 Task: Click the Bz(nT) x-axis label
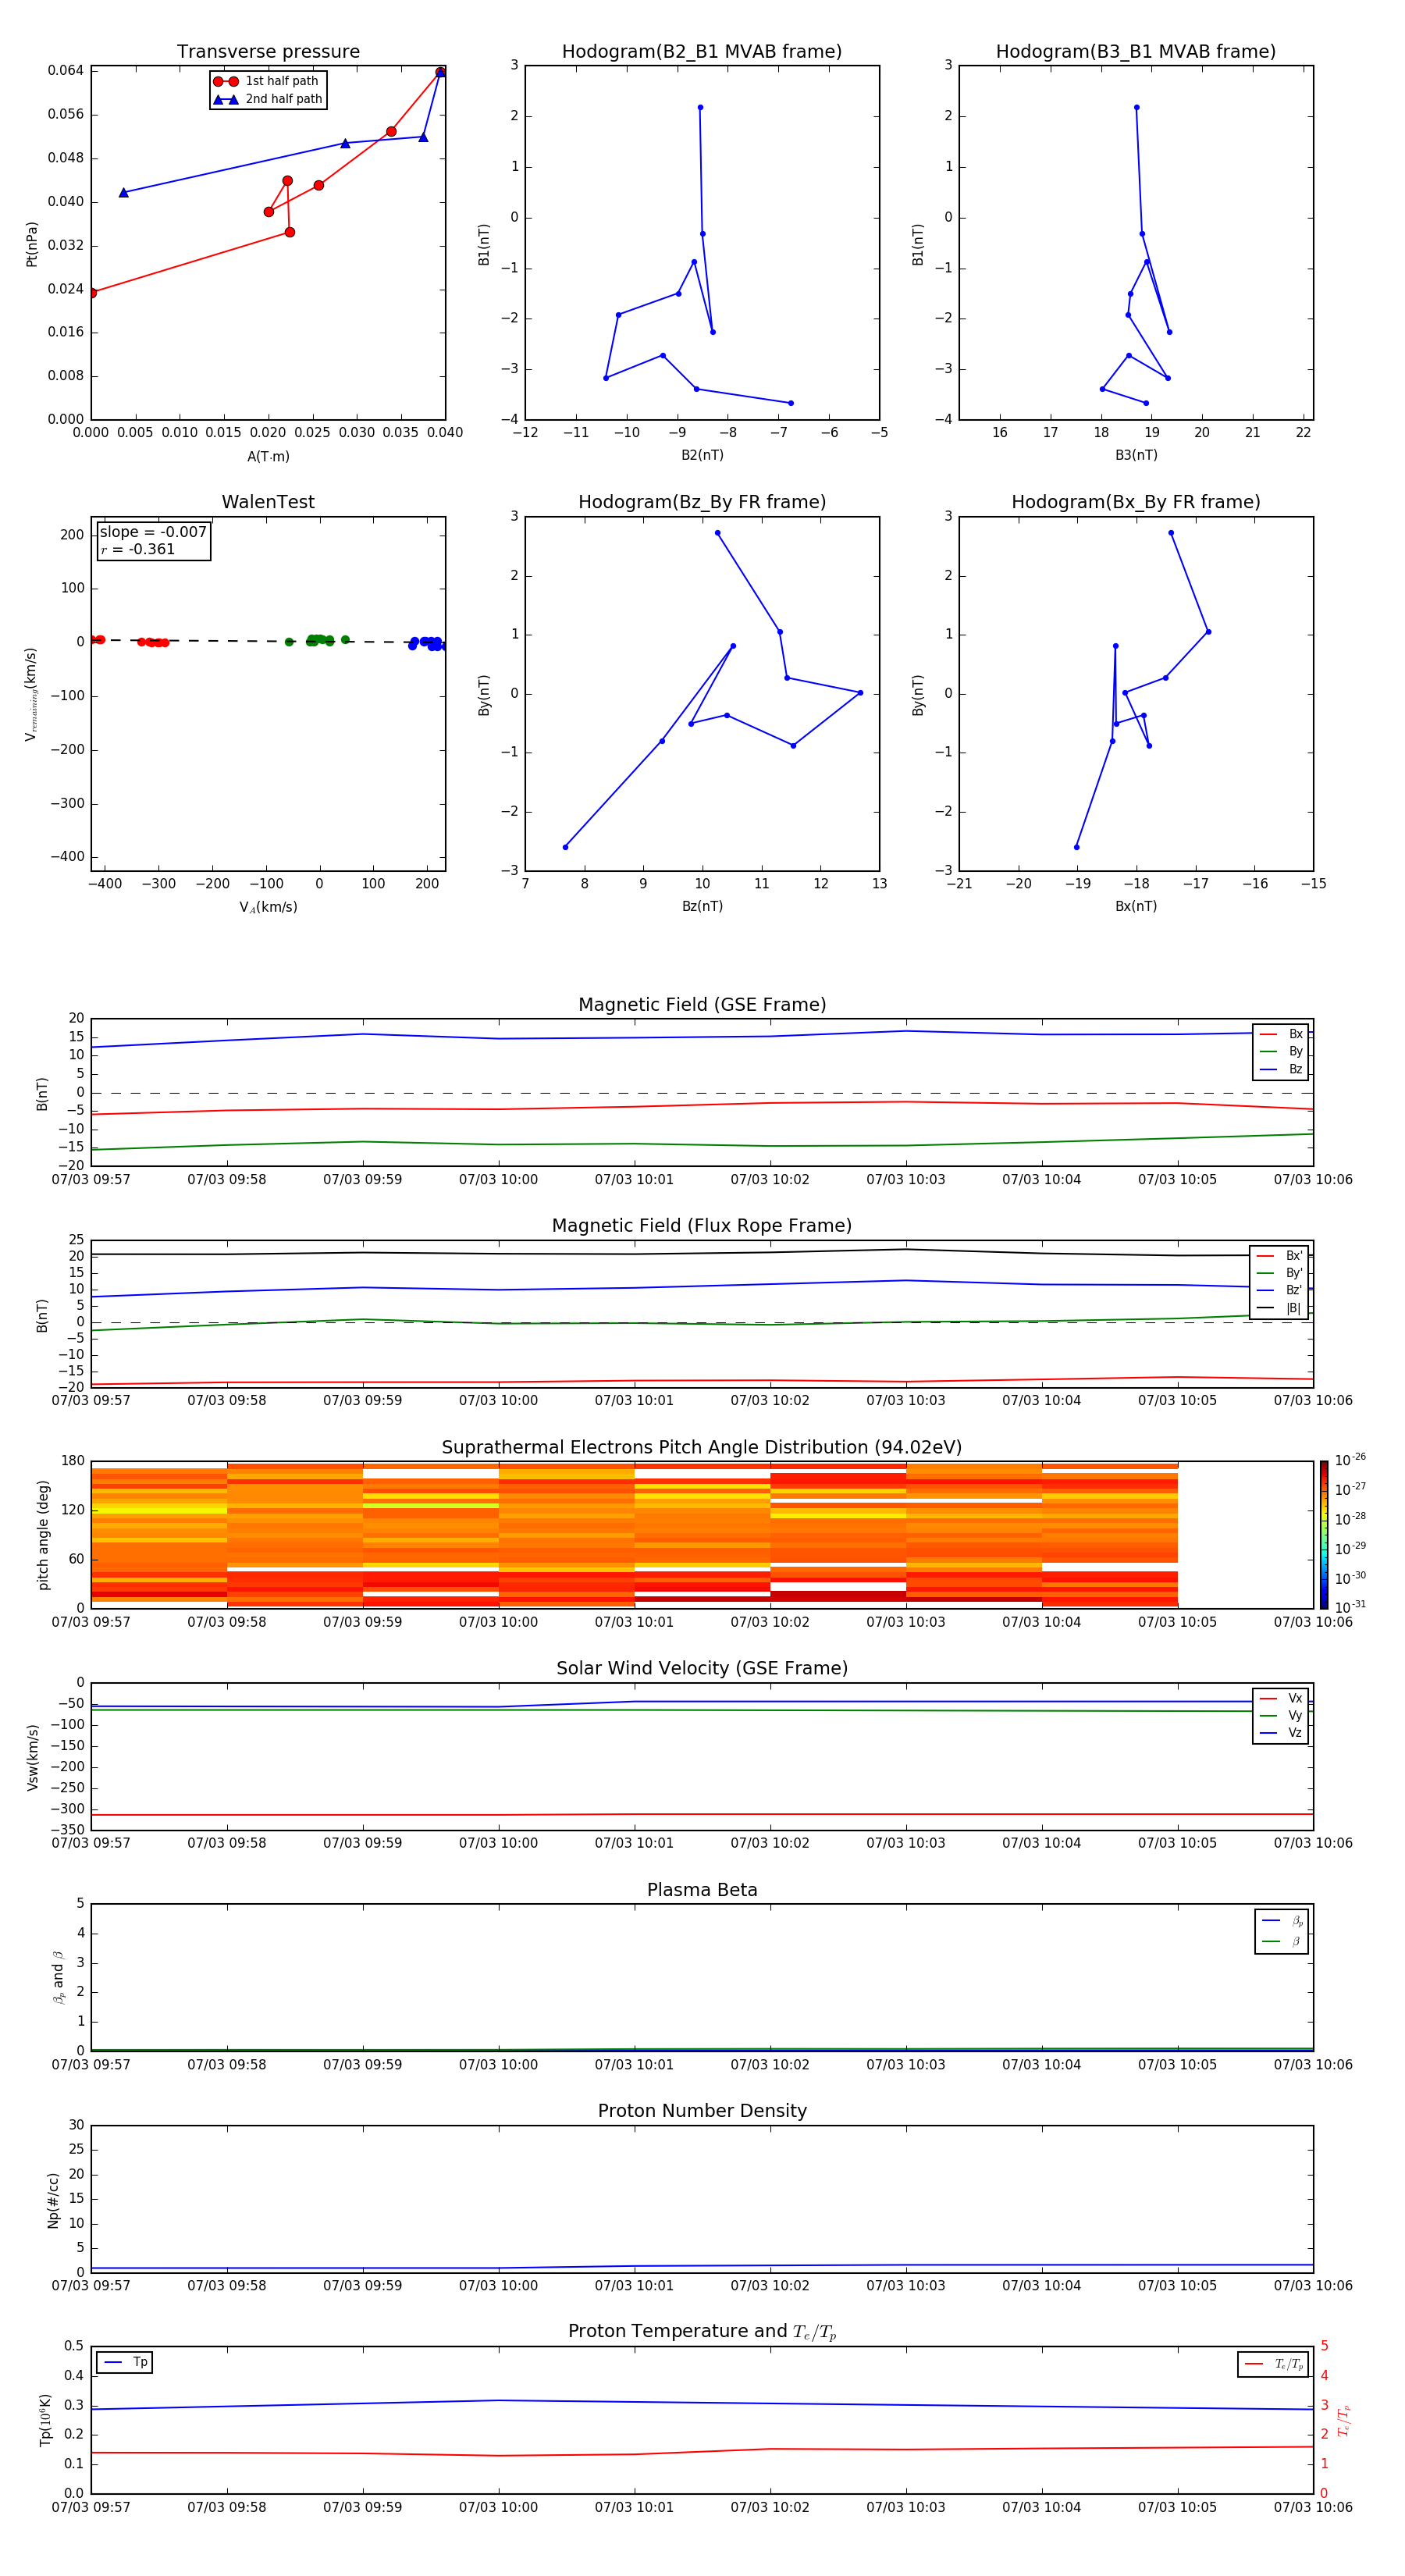coord(702,906)
